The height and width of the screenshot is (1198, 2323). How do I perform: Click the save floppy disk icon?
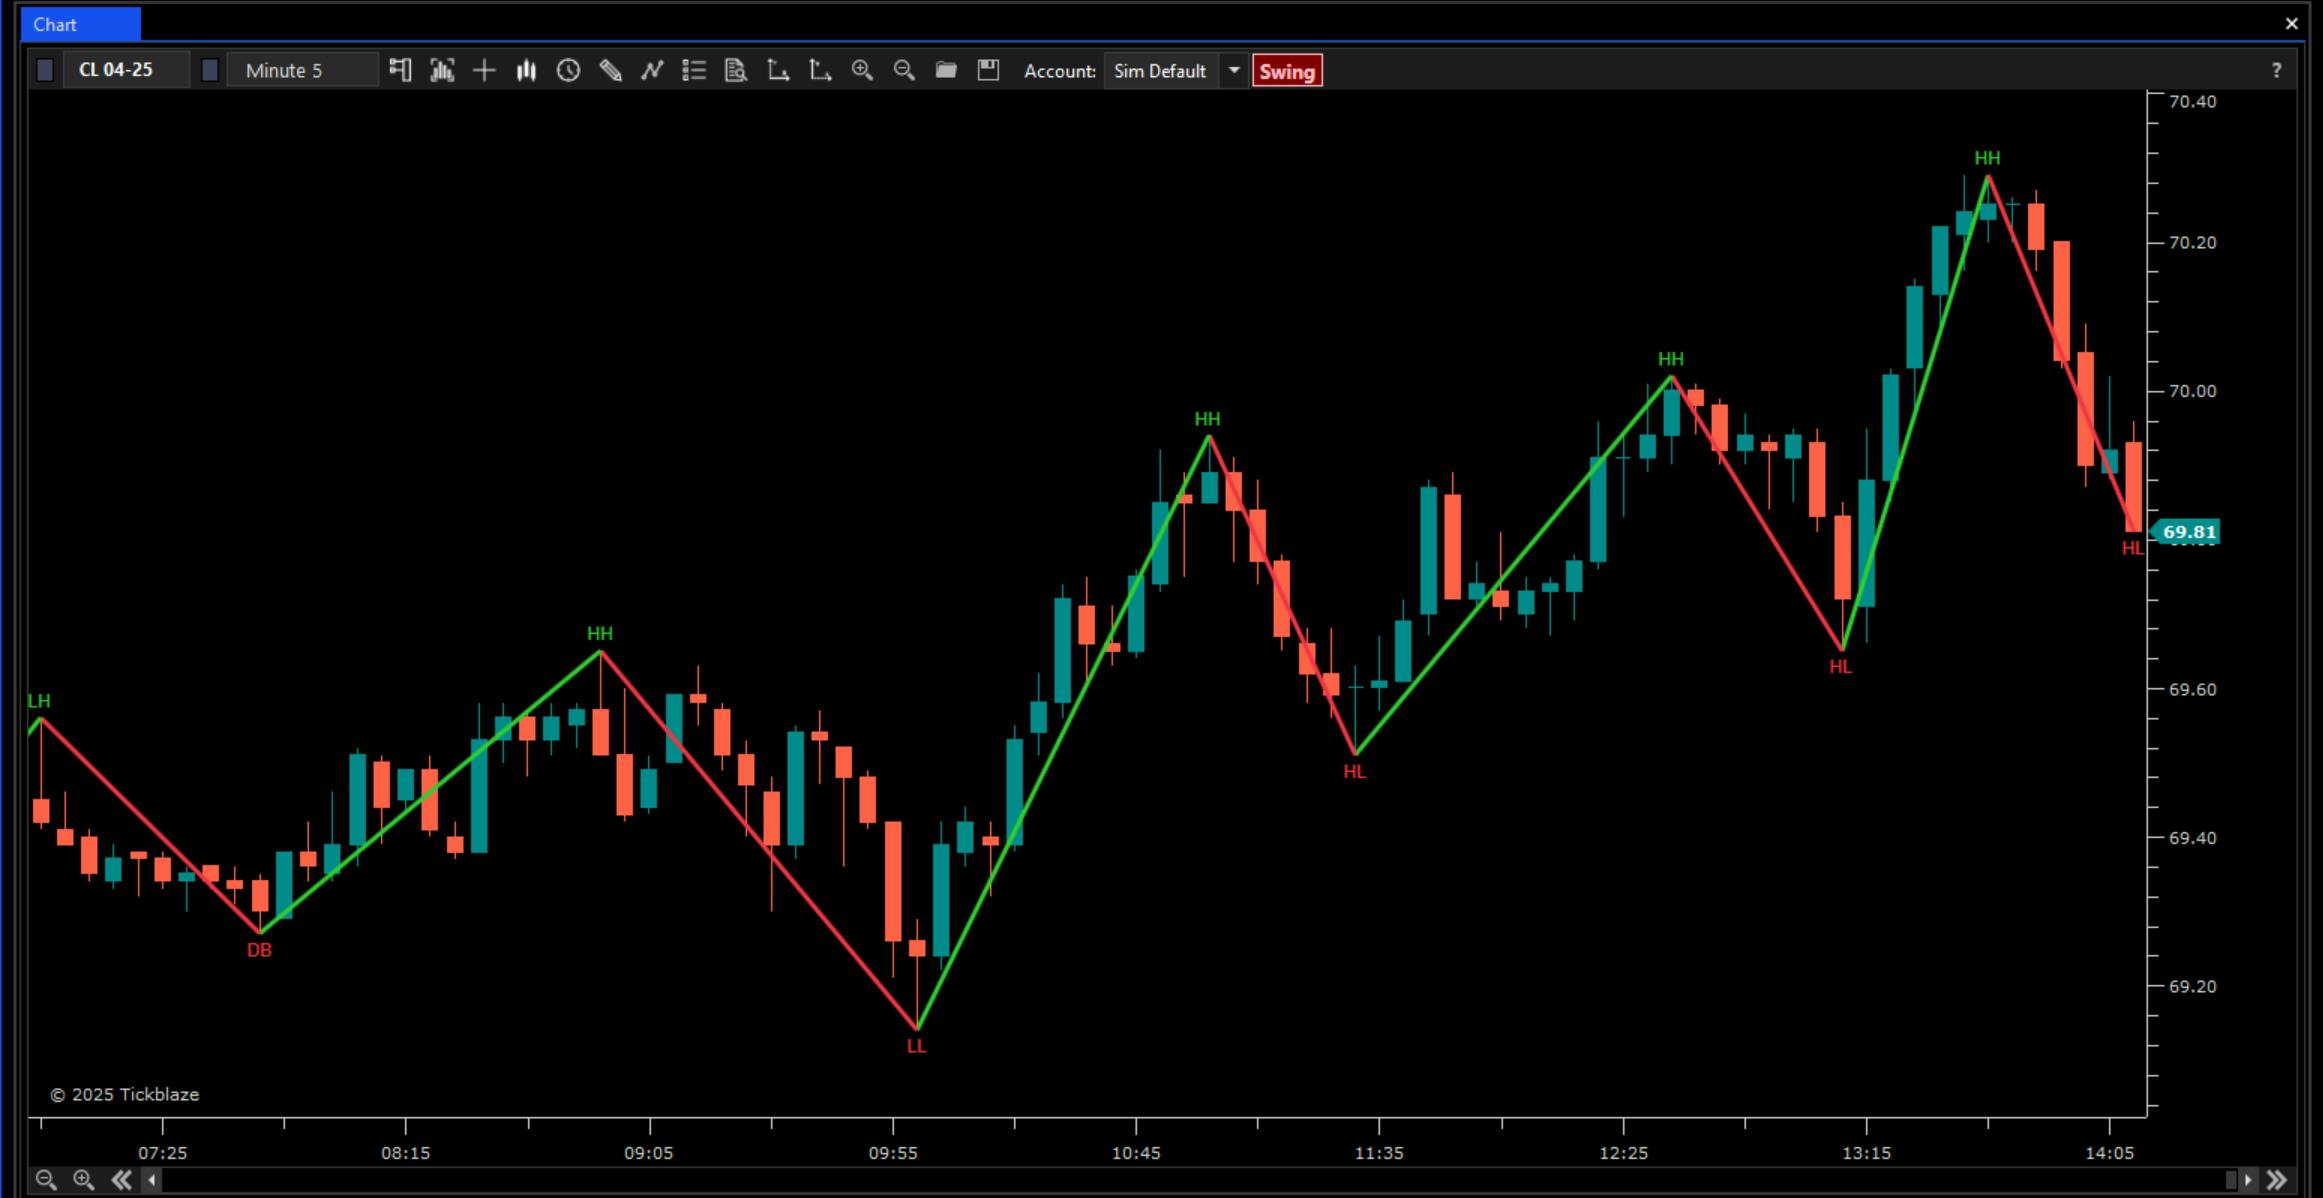coord(988,70)
